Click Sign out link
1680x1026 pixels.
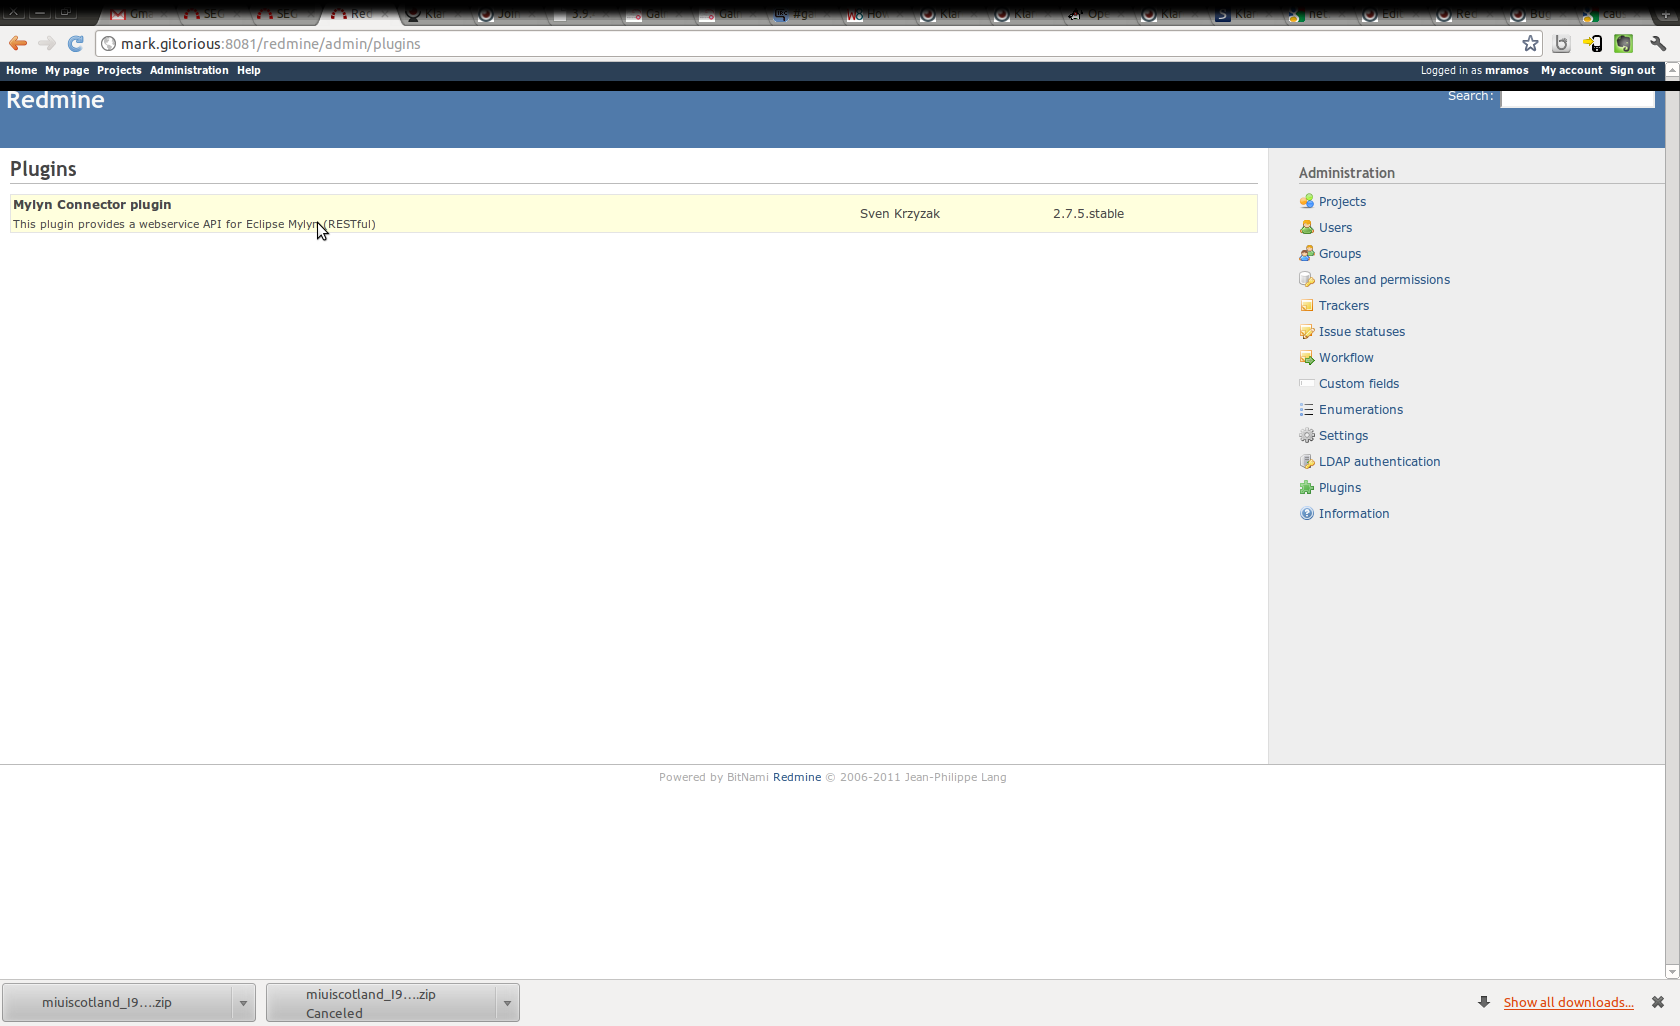(x=1632, y=70)
